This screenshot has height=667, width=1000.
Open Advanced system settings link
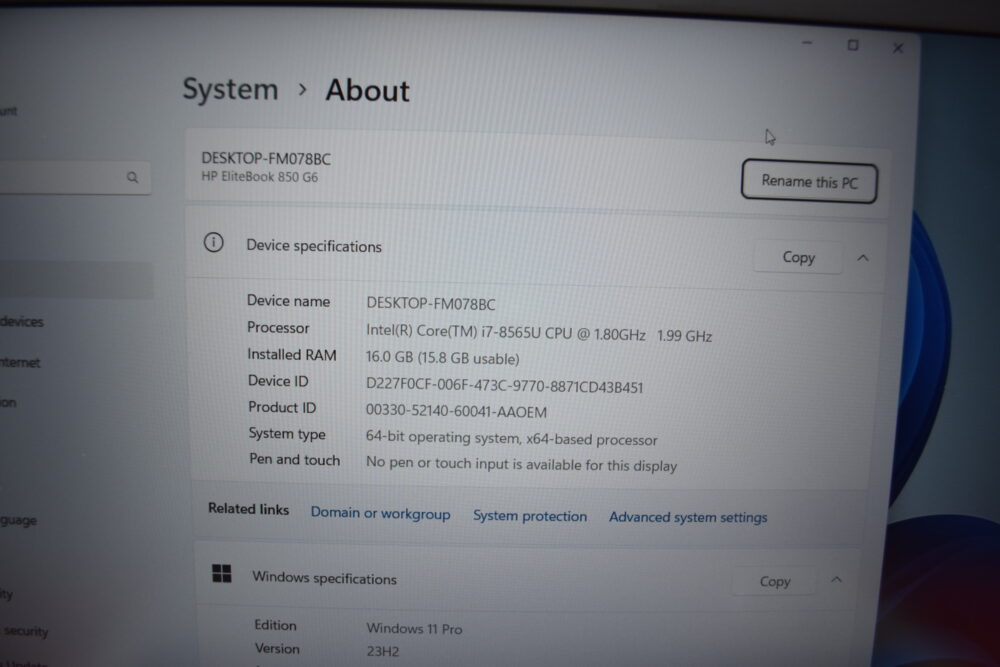point(688,517)
